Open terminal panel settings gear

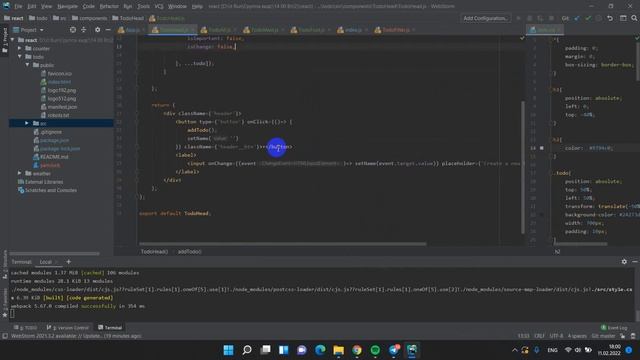pyautogui.click(x=624, y=262)
